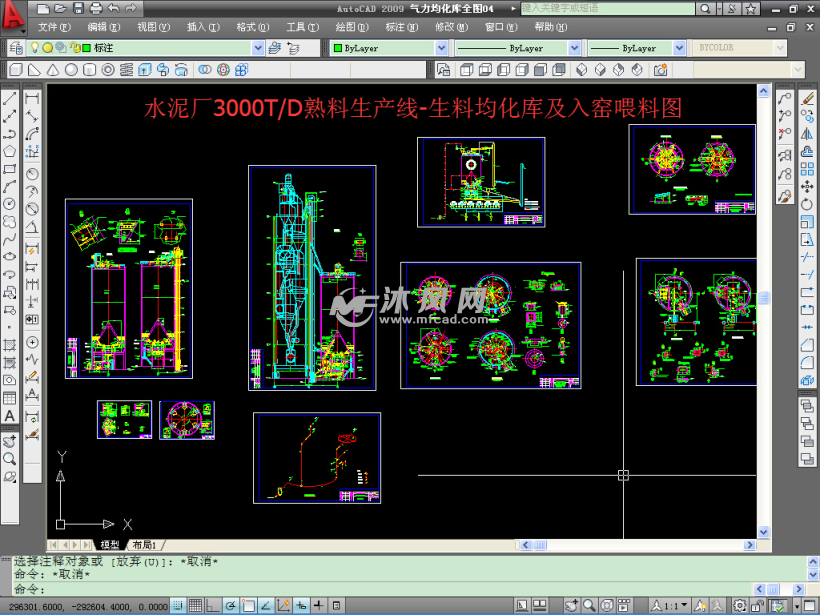Viewport: 820px width, 615px height.
Task: Open the 编辑(E) menu
Action: [104, 27]
